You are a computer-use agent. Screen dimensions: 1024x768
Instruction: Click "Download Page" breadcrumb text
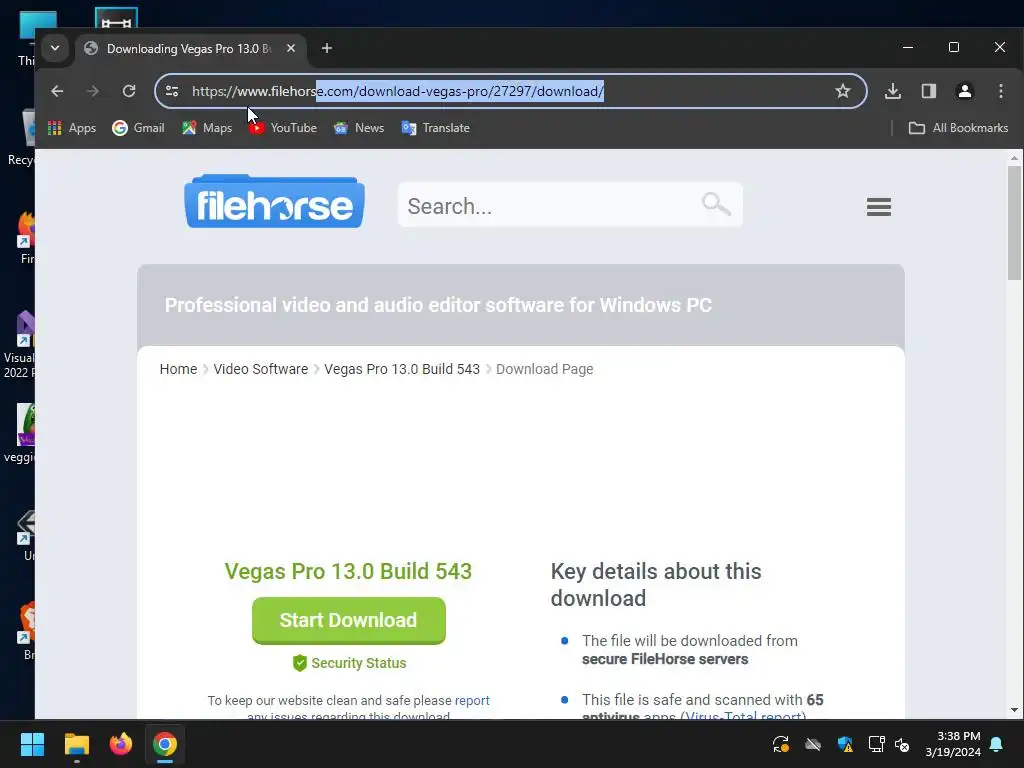click(x=545, y=369)
